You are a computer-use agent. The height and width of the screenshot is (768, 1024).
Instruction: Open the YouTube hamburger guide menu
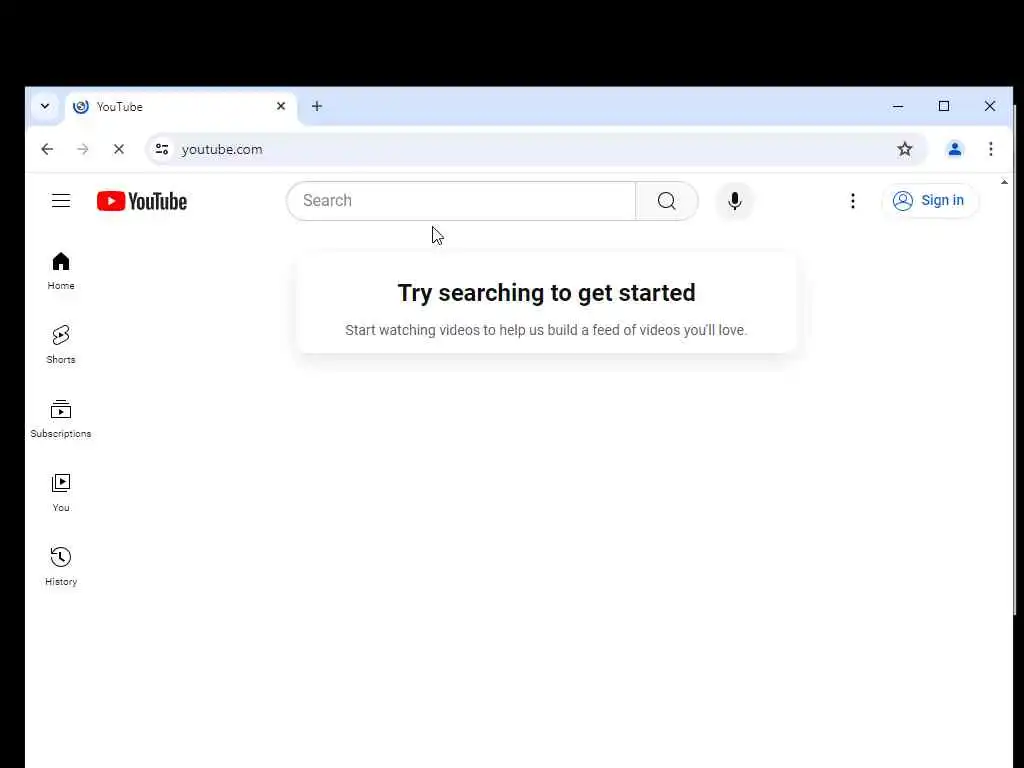point(61,200)
